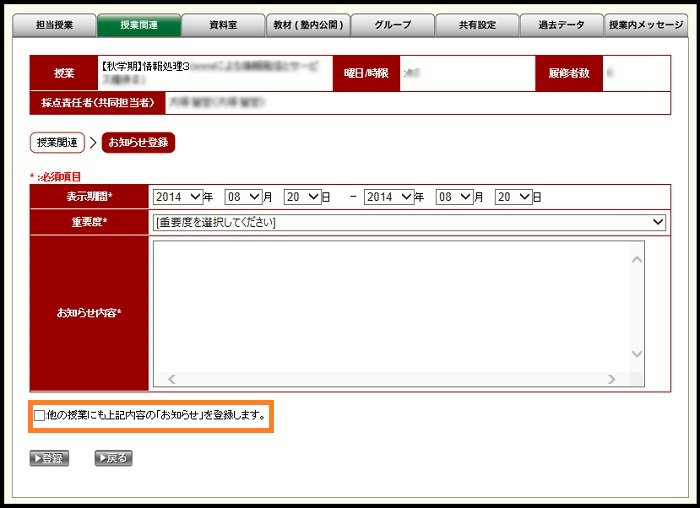
Task: Expand the 重要度 importance dropdown
Action: pos(408,222)
